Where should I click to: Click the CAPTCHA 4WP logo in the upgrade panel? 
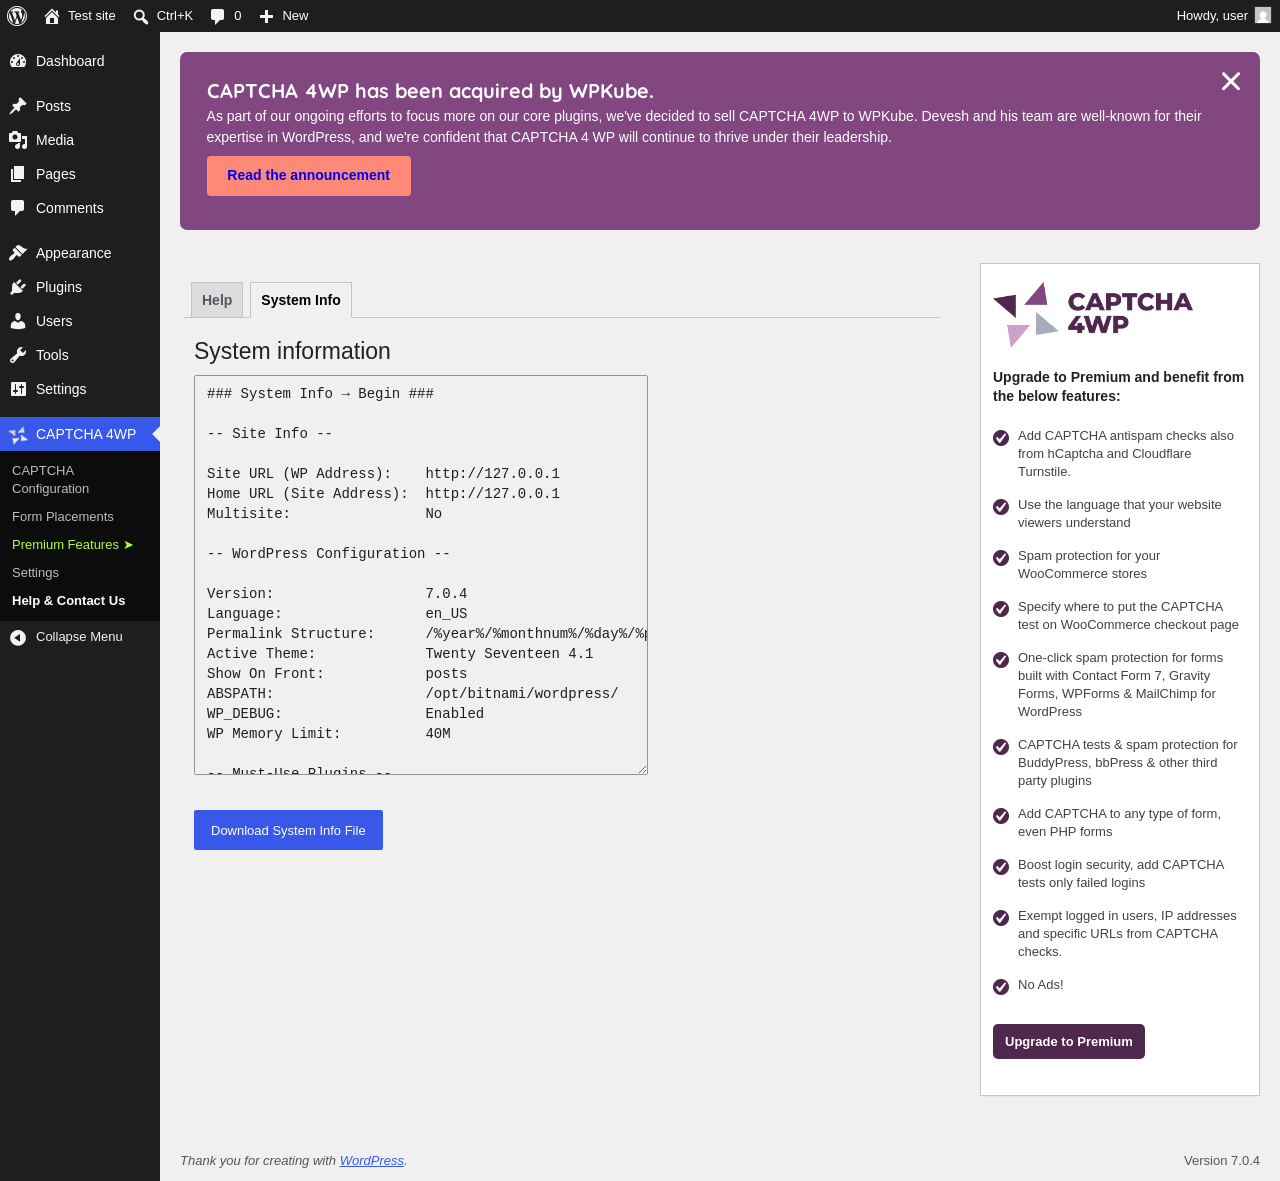1093,314
